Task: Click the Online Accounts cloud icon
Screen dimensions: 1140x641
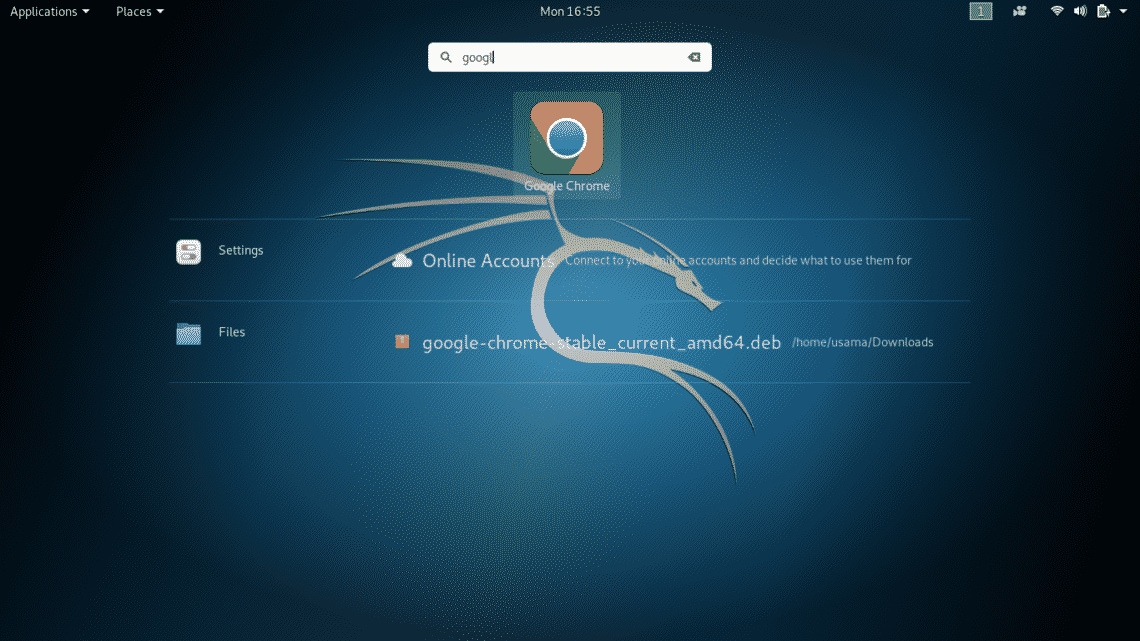Action: [402, 261]
